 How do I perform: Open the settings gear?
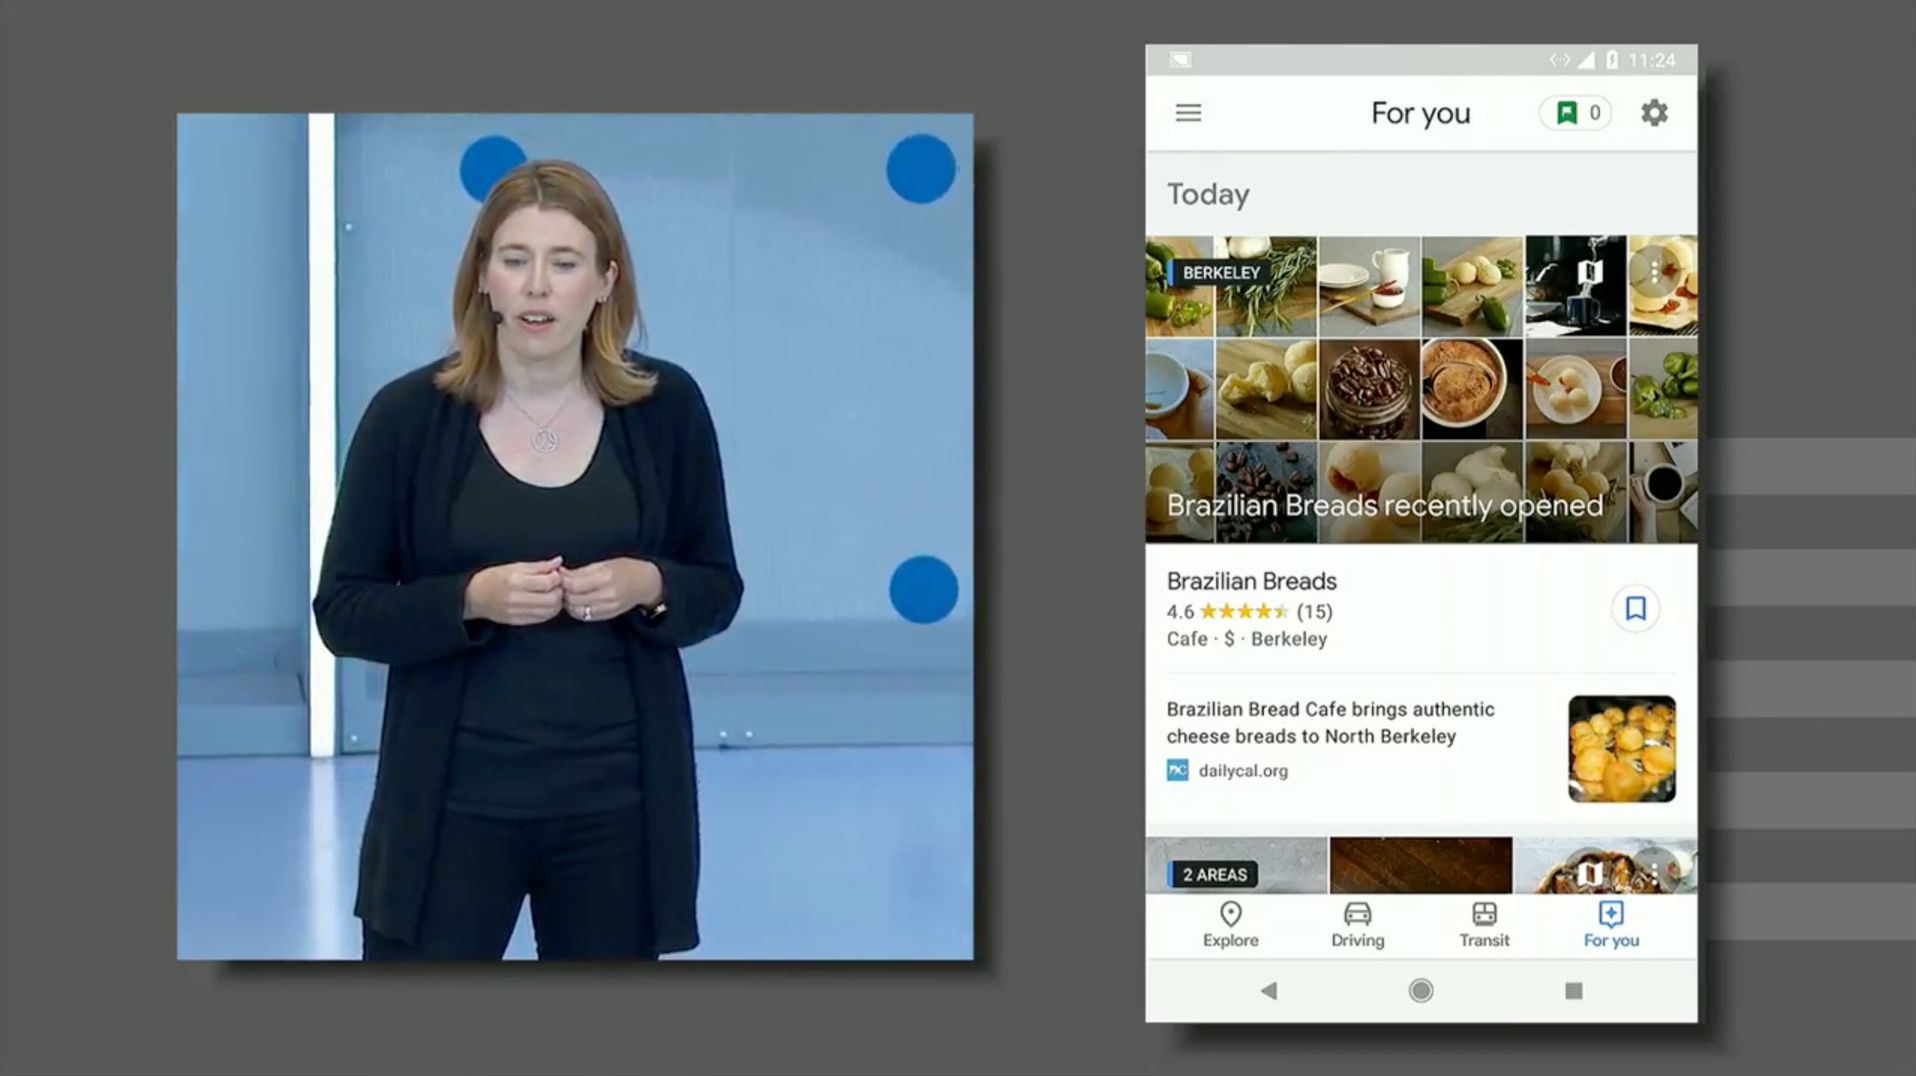click(1654, 113)
